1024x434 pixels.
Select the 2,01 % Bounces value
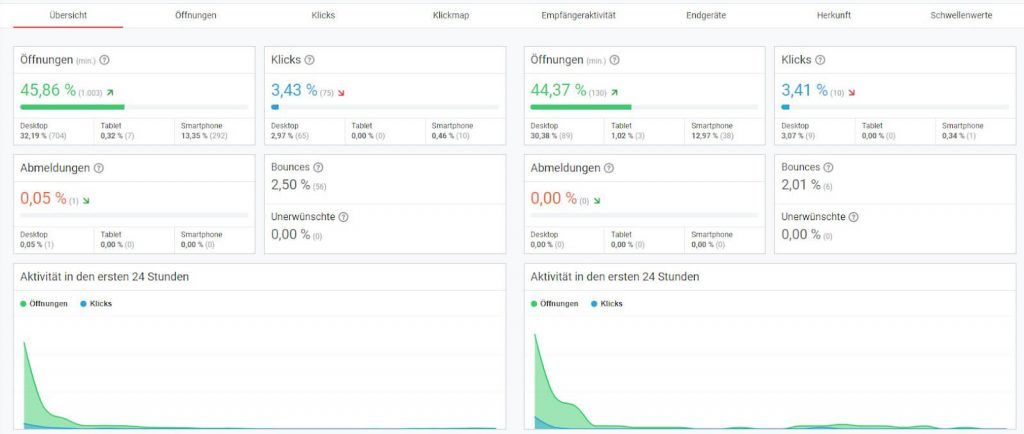coord(801,185)
